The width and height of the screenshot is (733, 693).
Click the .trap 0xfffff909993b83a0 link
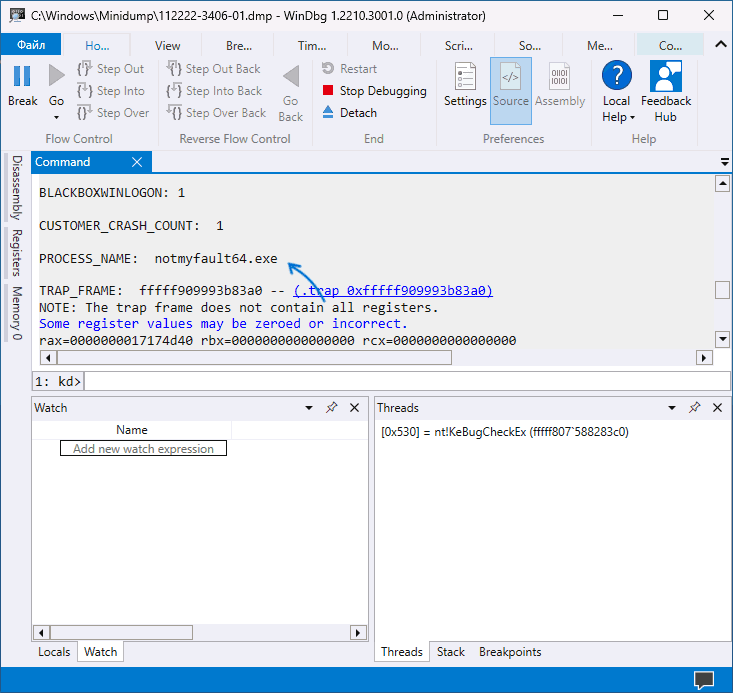tap(393, 291)
